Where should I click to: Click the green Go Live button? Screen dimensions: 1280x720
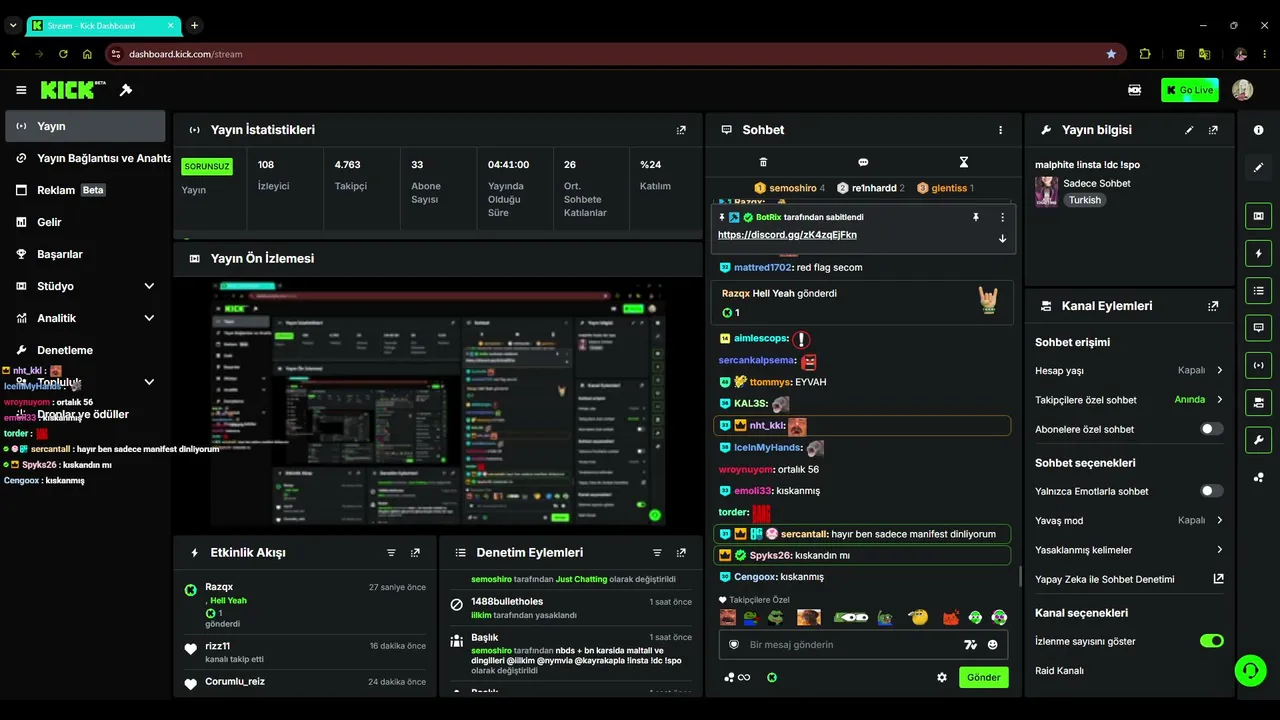tap(1190, 90)
